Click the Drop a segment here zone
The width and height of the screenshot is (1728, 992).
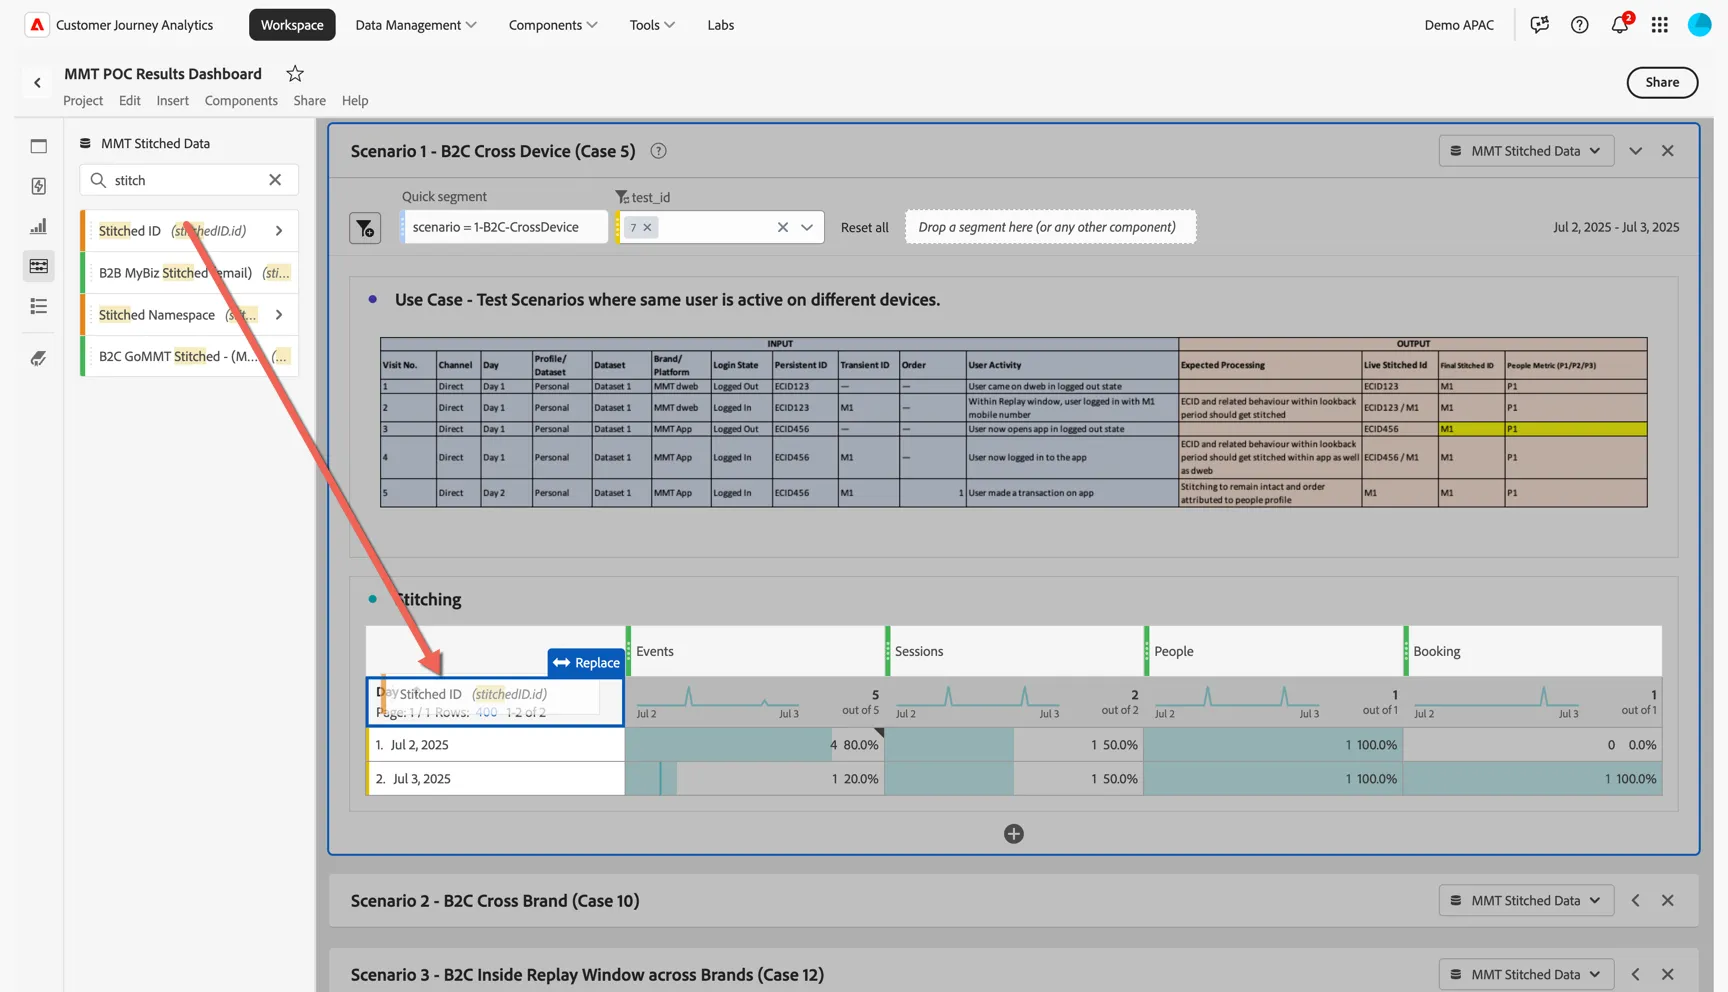(x=1051, y=227)
